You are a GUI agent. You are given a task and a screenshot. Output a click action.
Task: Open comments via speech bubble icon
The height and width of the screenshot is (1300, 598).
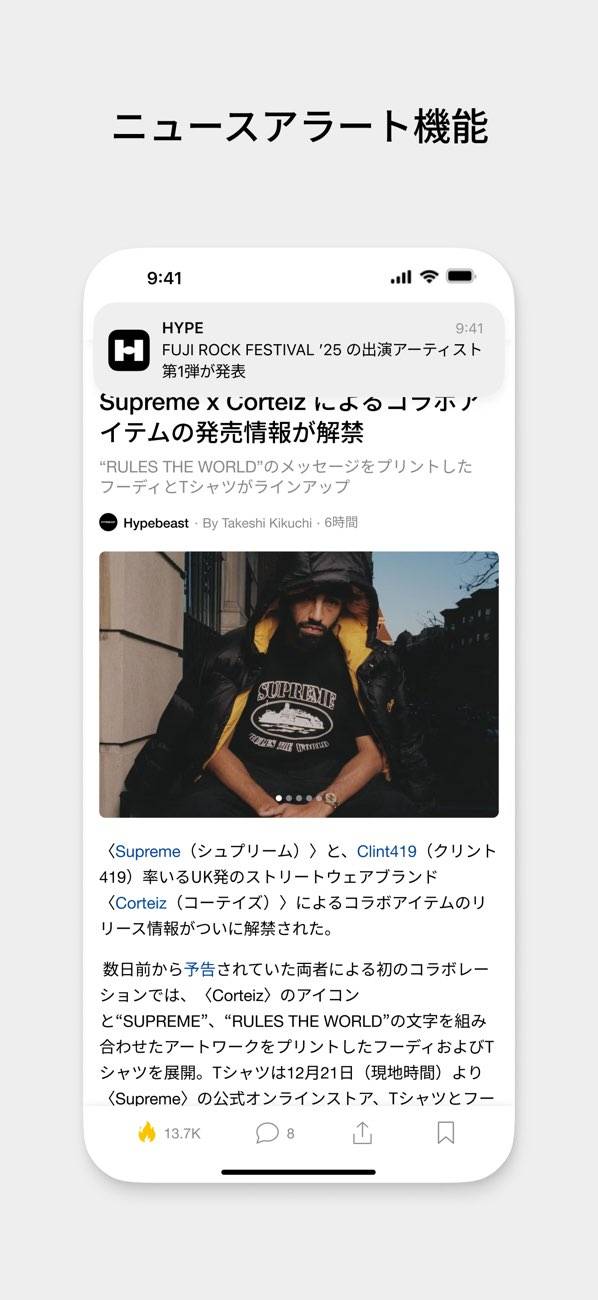[x=267, y=1133]
